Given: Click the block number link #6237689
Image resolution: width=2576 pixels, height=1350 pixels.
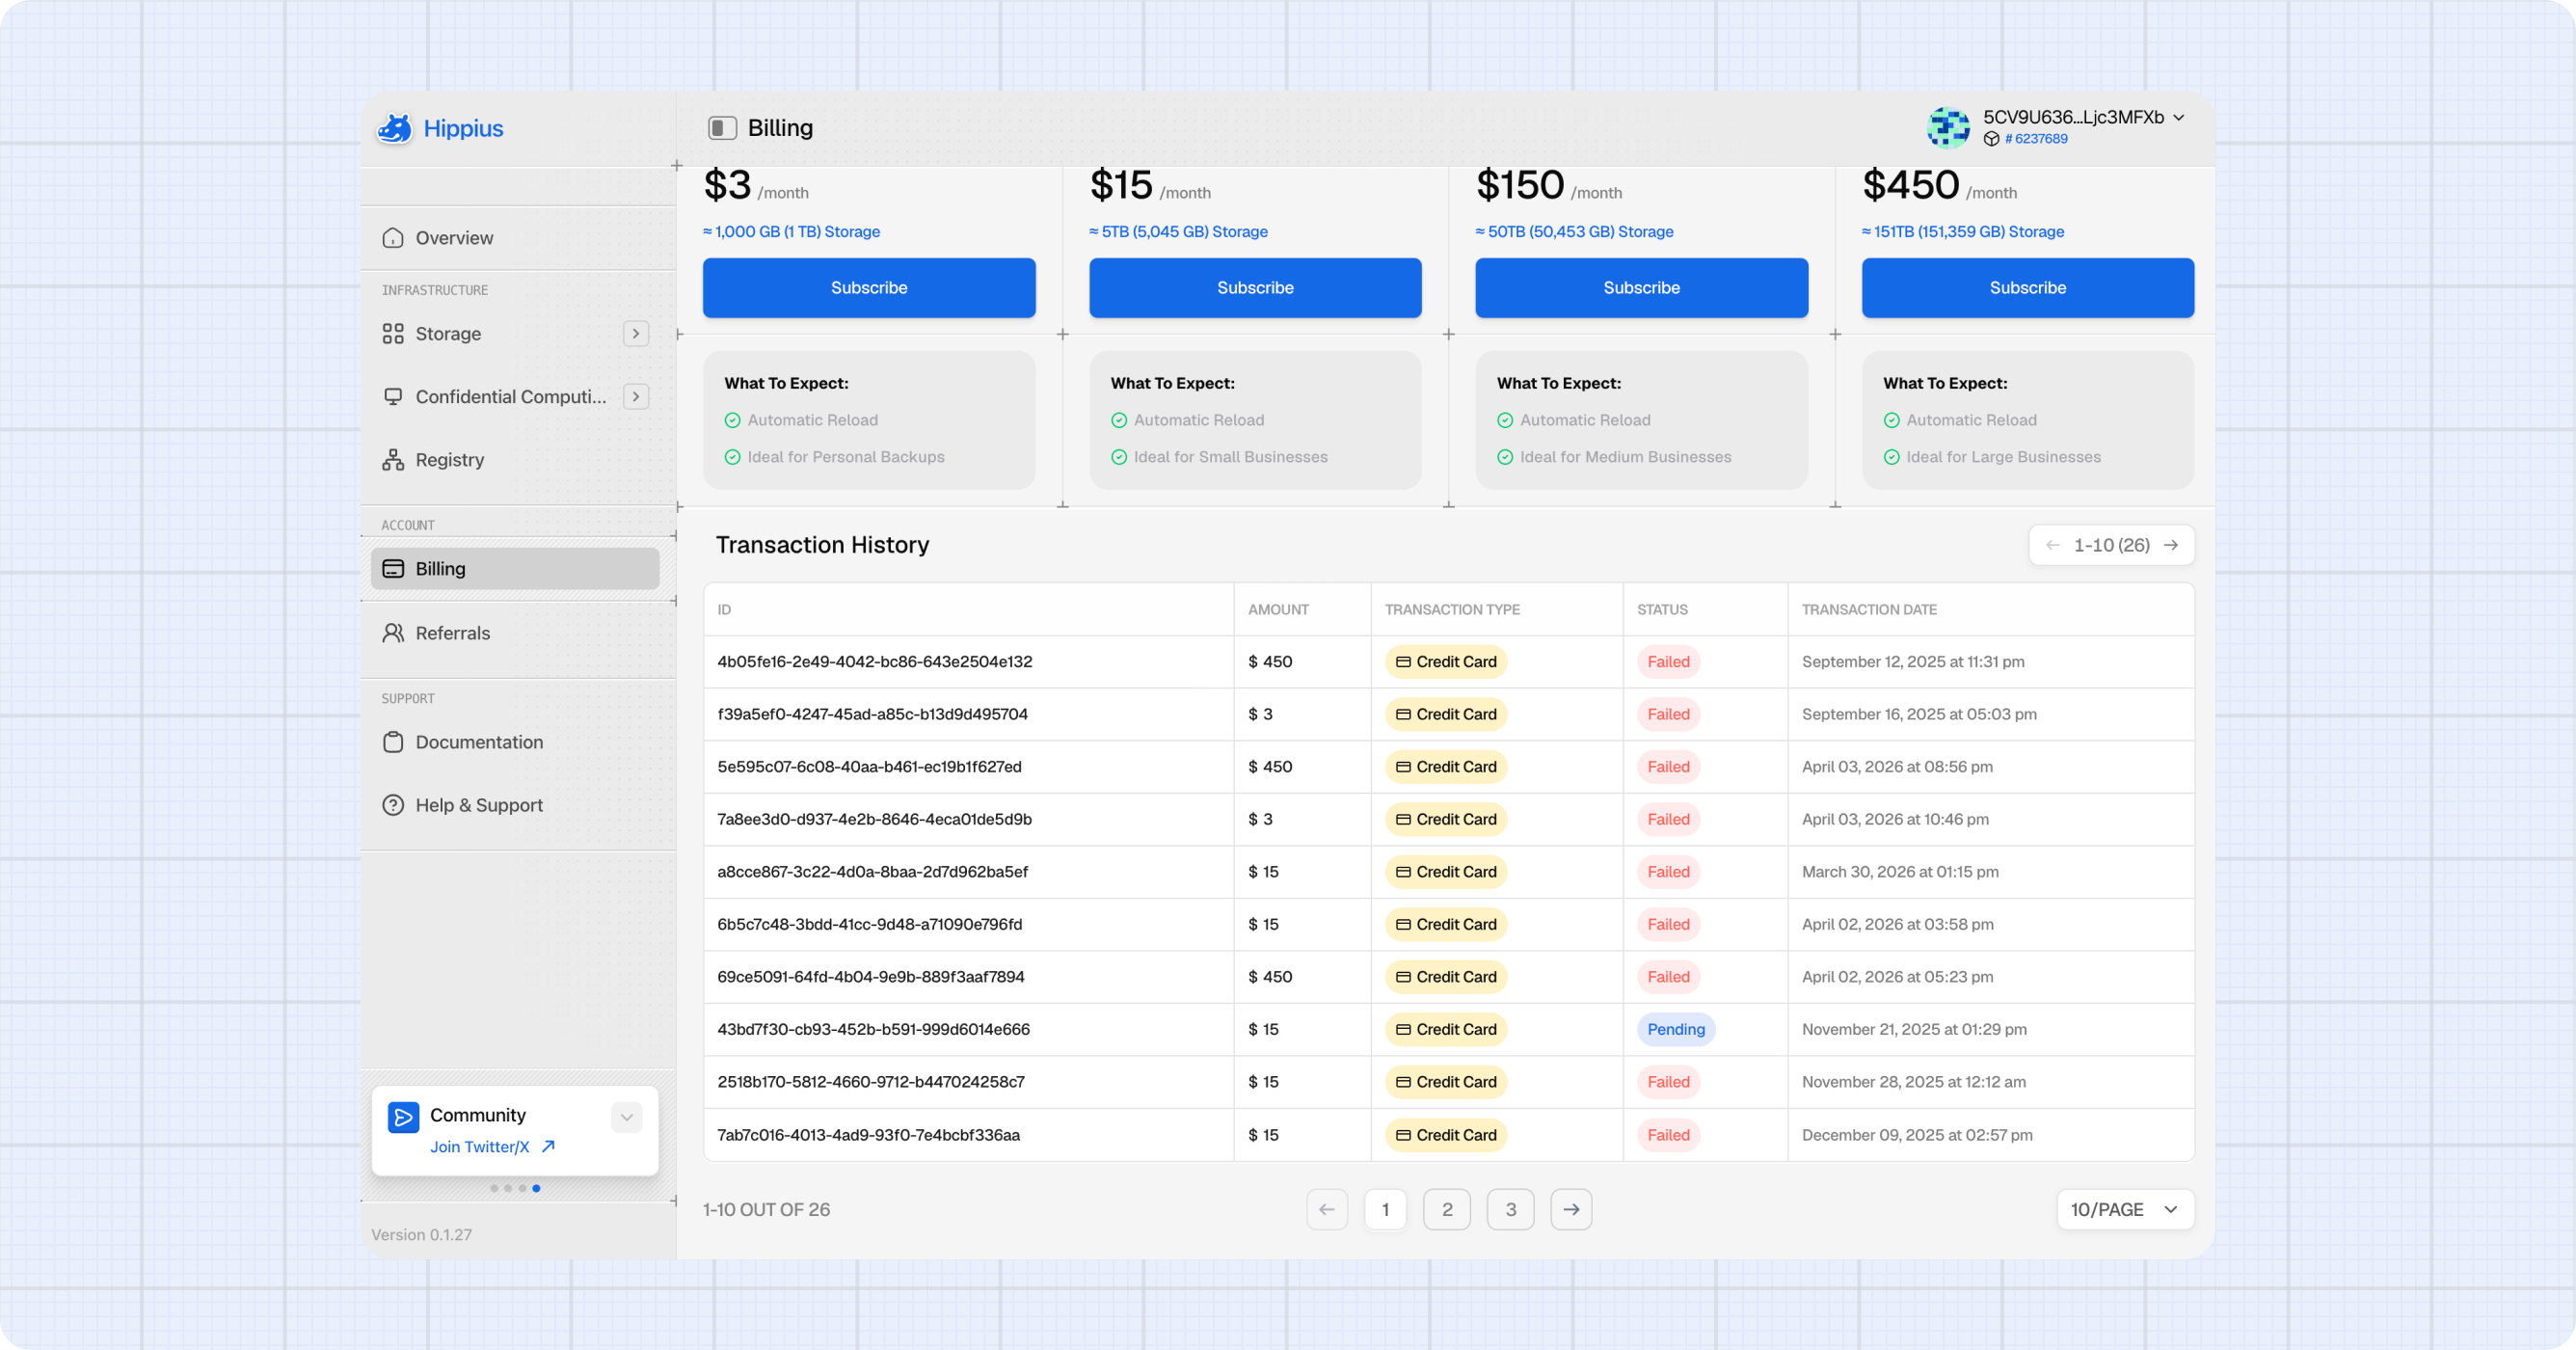Looking at the screenshot, I should click(x=2036, y=139).
